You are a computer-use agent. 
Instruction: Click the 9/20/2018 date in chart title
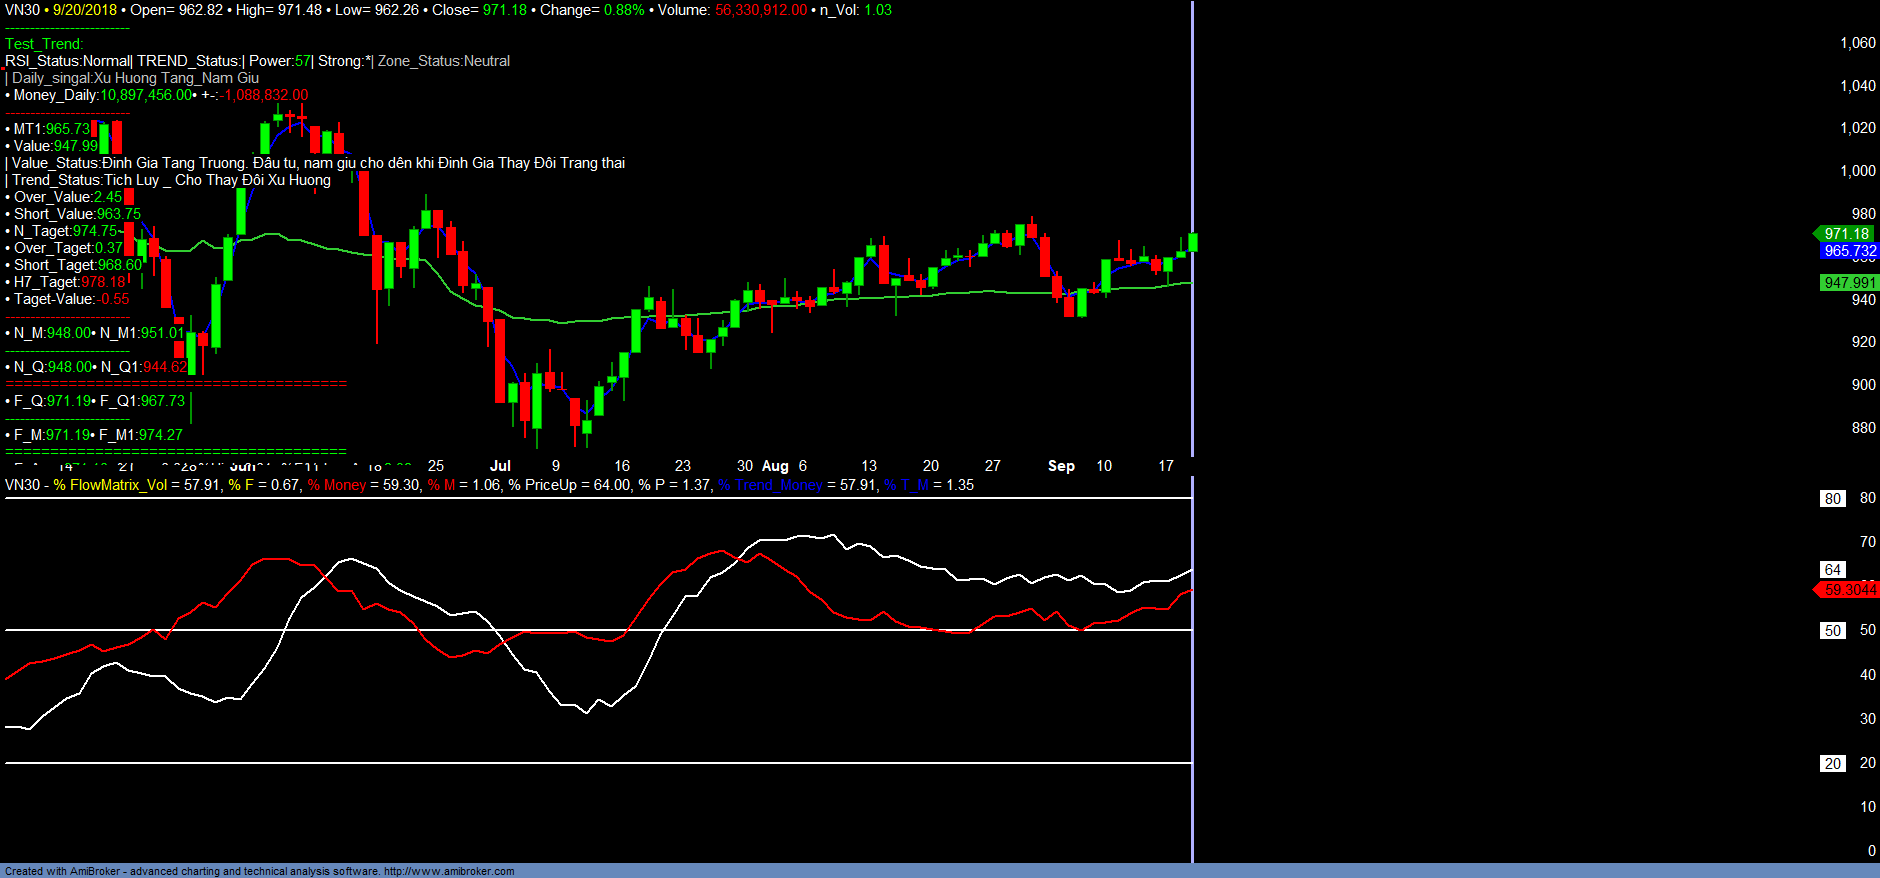[x=85, y=10]
